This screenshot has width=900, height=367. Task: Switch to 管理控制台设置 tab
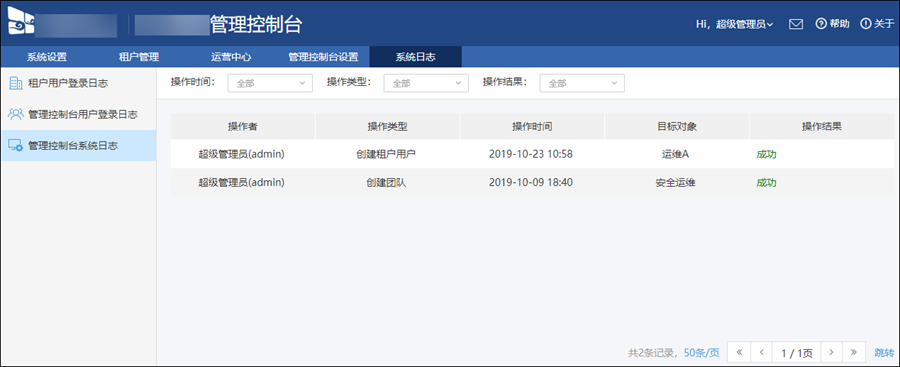click(323, 57)
